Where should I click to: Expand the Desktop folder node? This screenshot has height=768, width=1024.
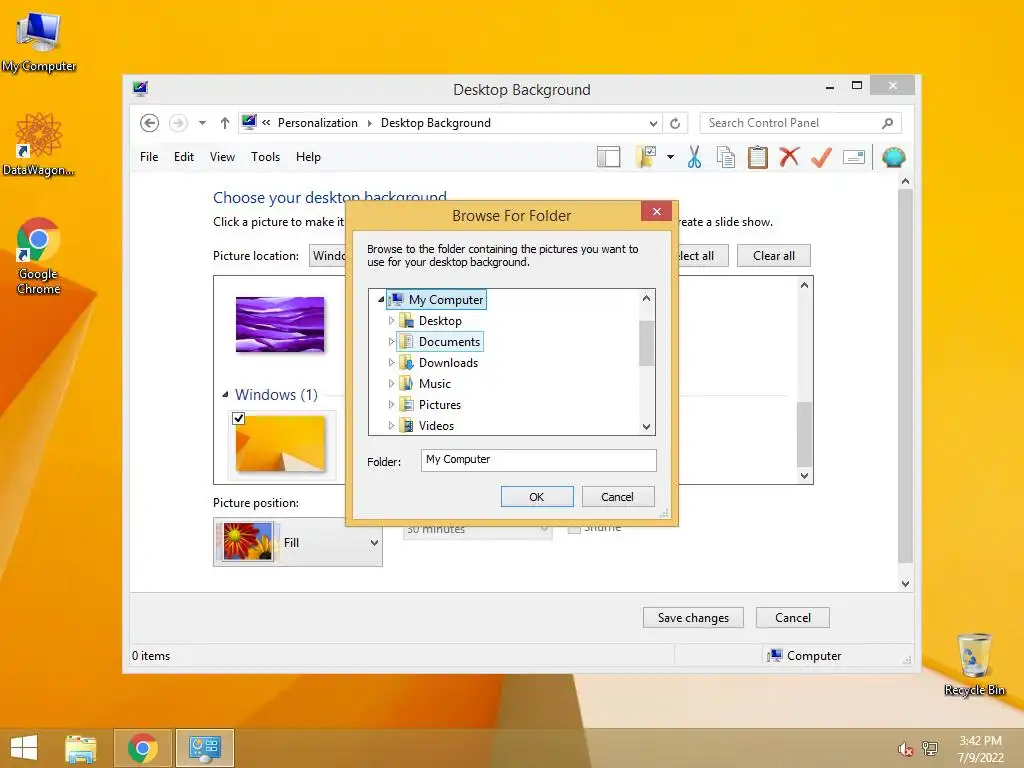391,321
